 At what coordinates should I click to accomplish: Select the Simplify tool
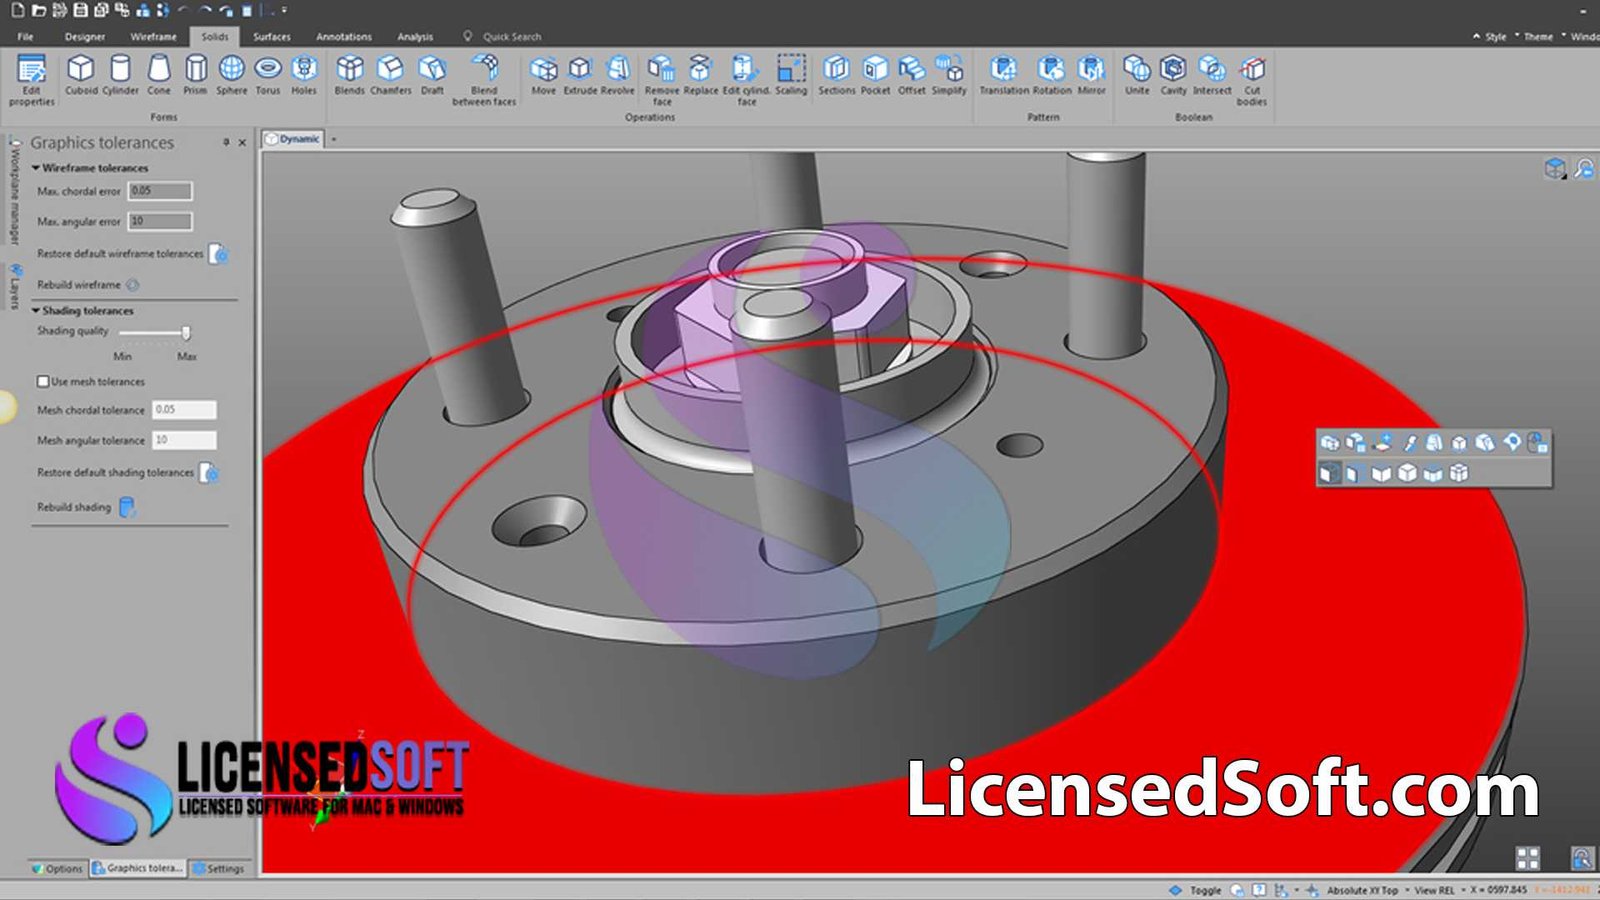click(x=950, y=76)
